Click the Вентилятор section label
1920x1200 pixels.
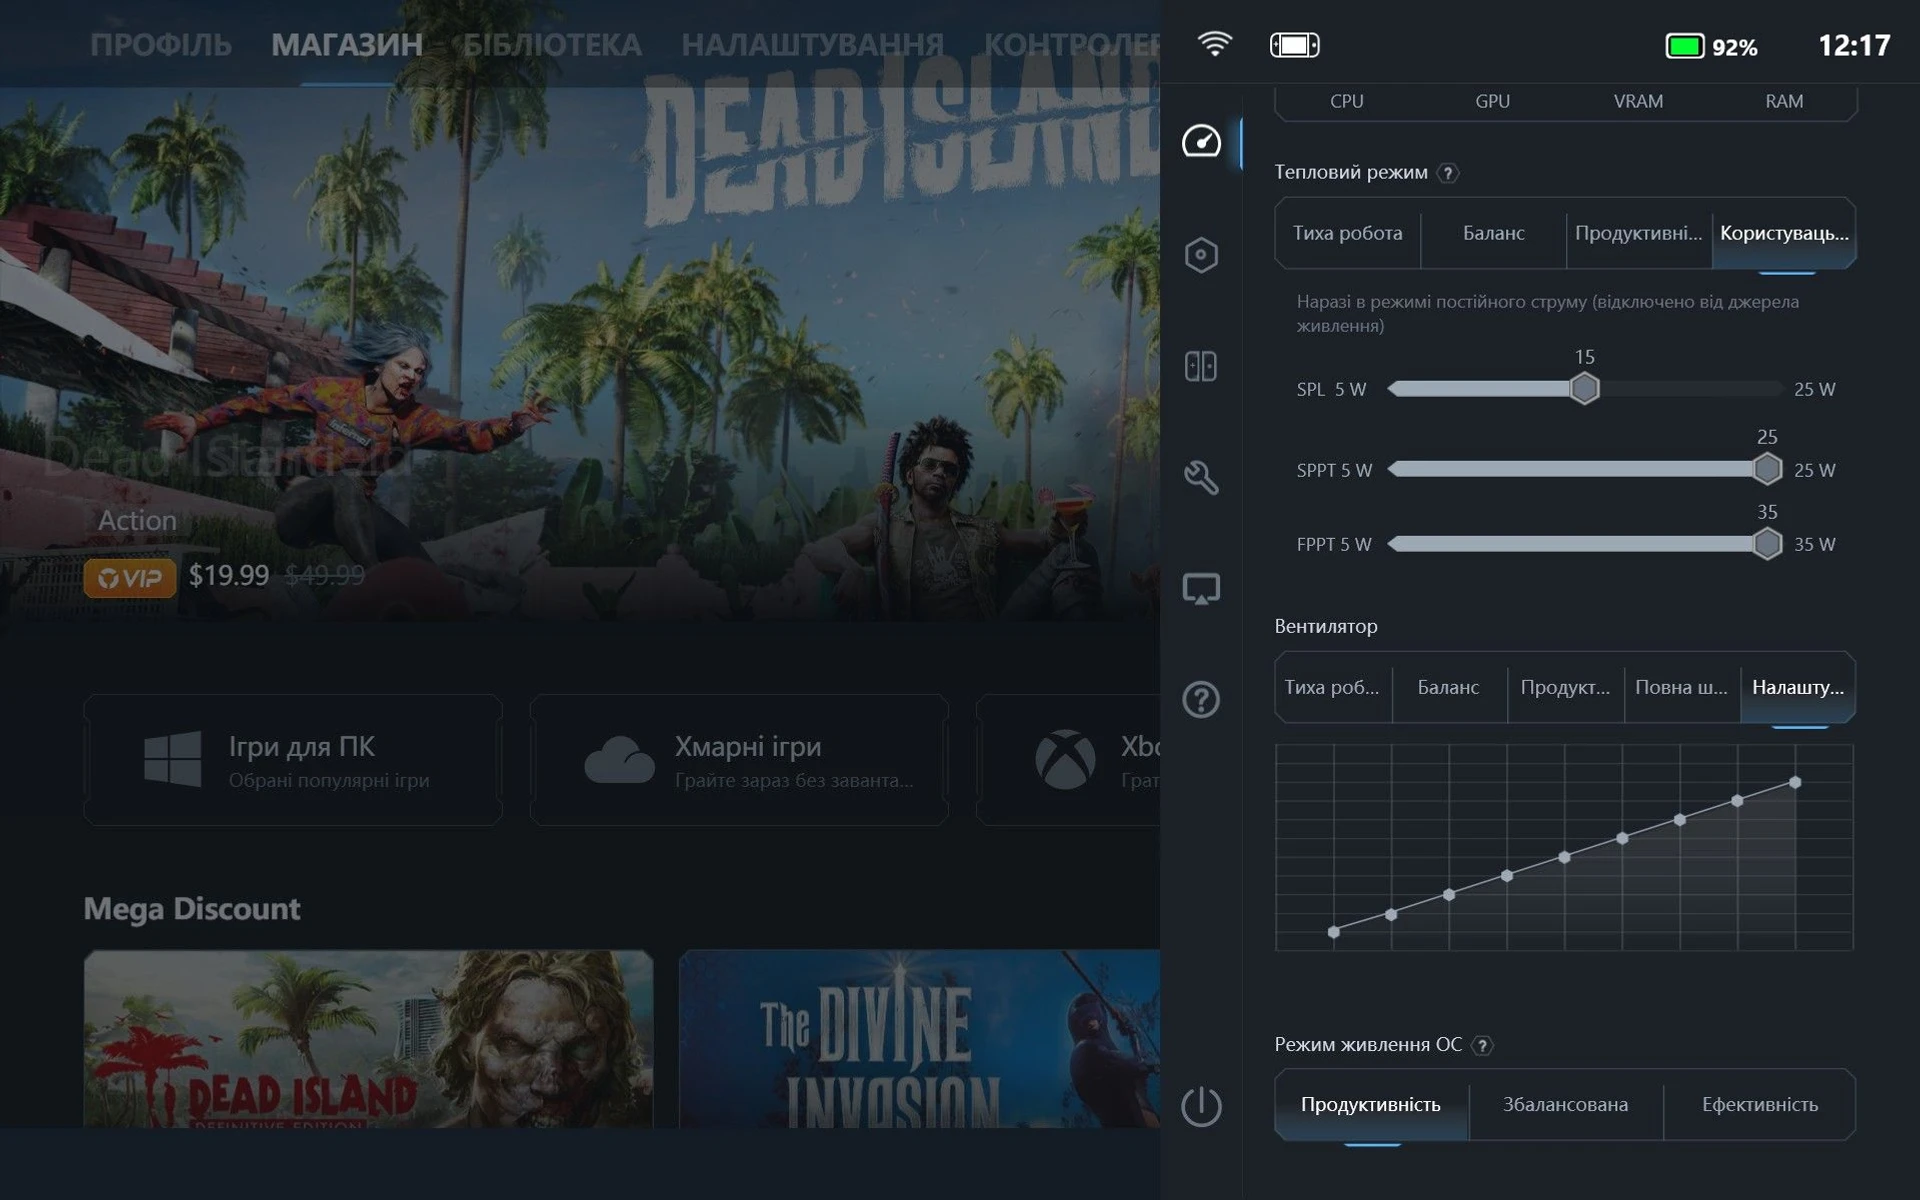coord(1326,626)
